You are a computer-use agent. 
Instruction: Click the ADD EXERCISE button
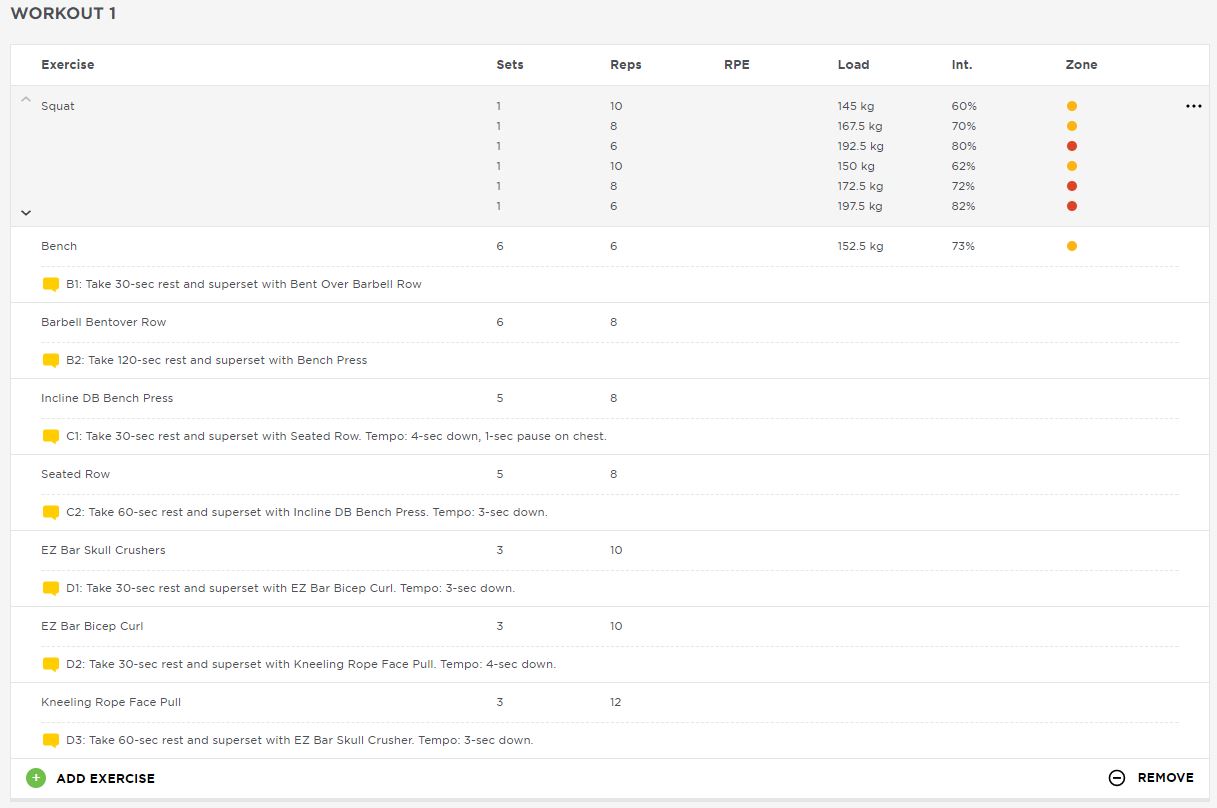click(91, 778)
